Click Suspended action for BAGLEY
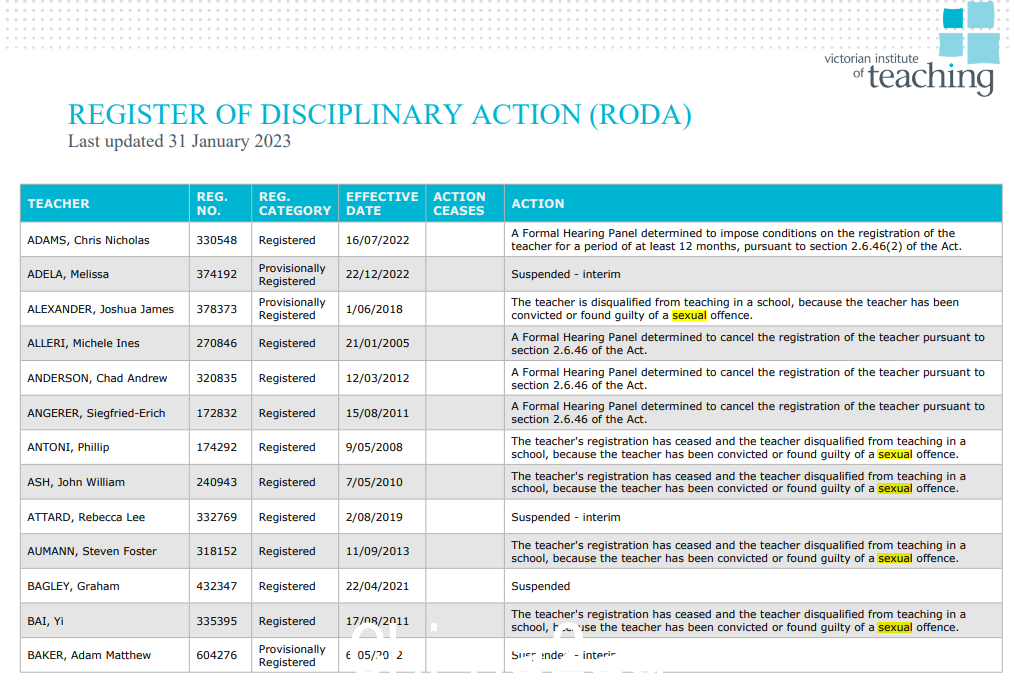 pos(541,586)
